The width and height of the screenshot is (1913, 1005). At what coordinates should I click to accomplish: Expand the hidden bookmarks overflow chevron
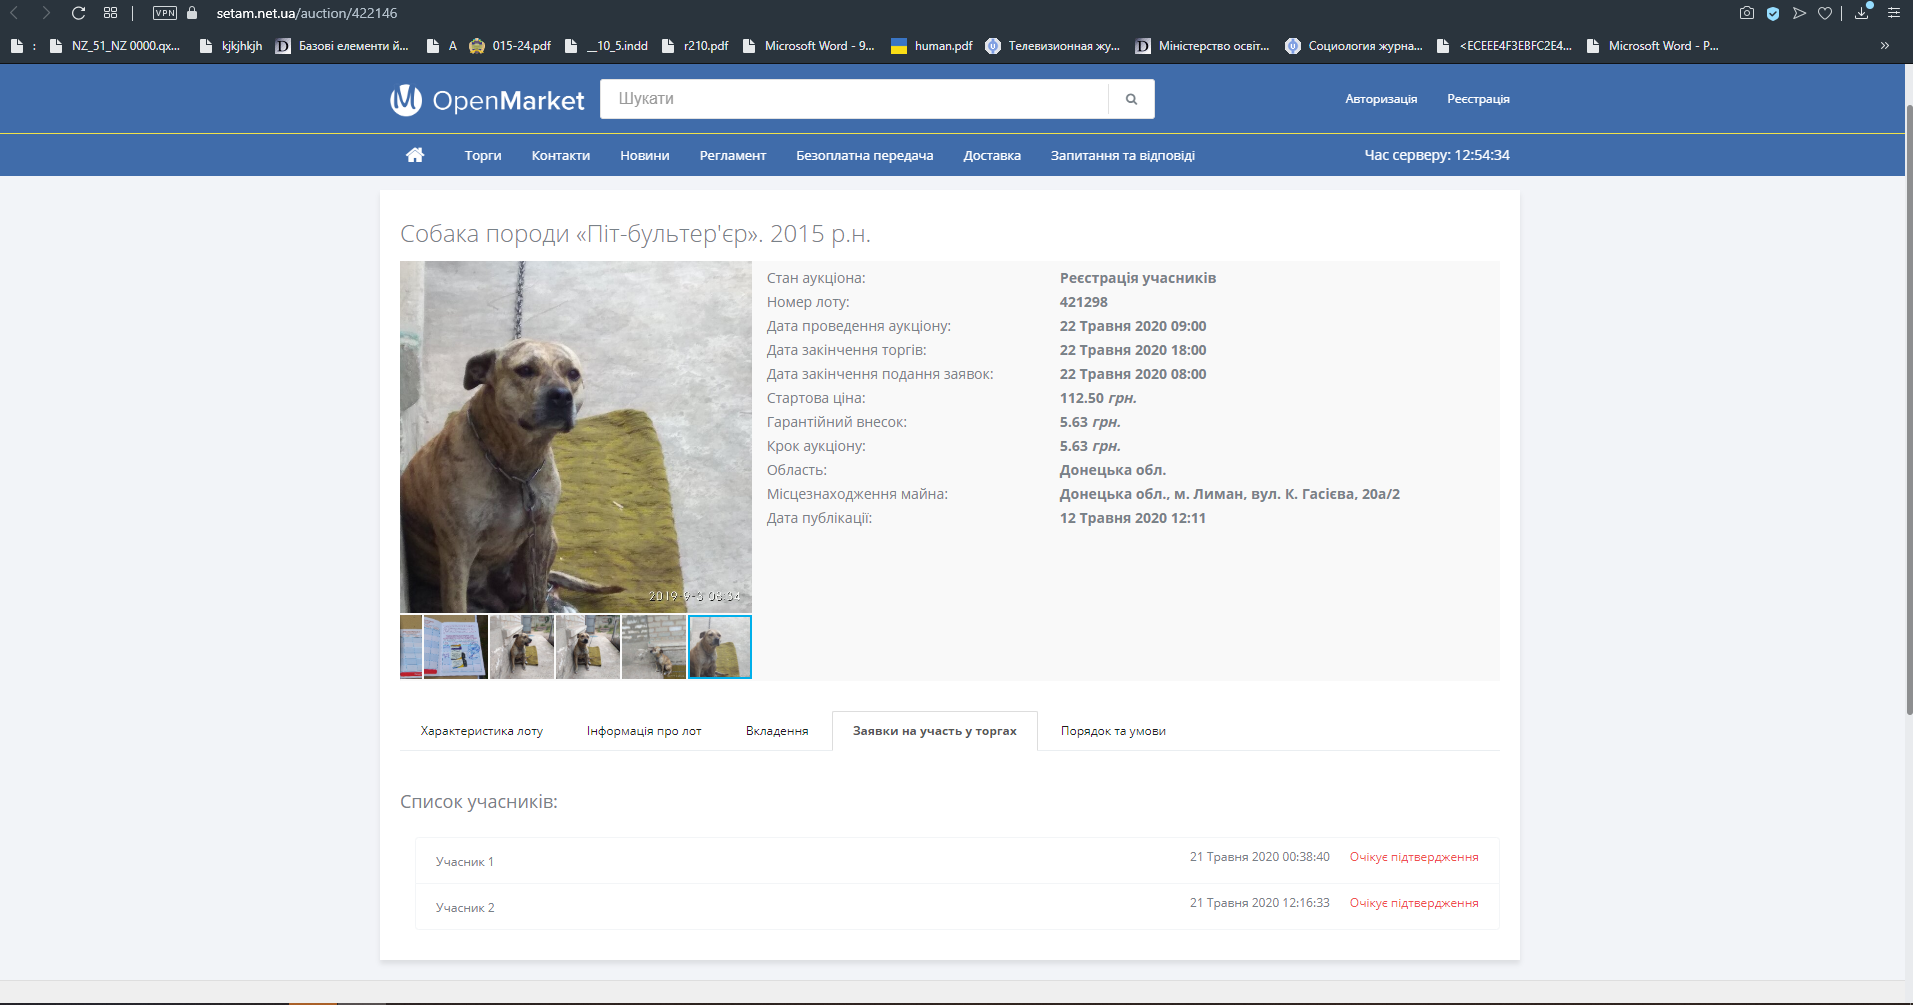pyautogui.click(x=1885, y=45)
